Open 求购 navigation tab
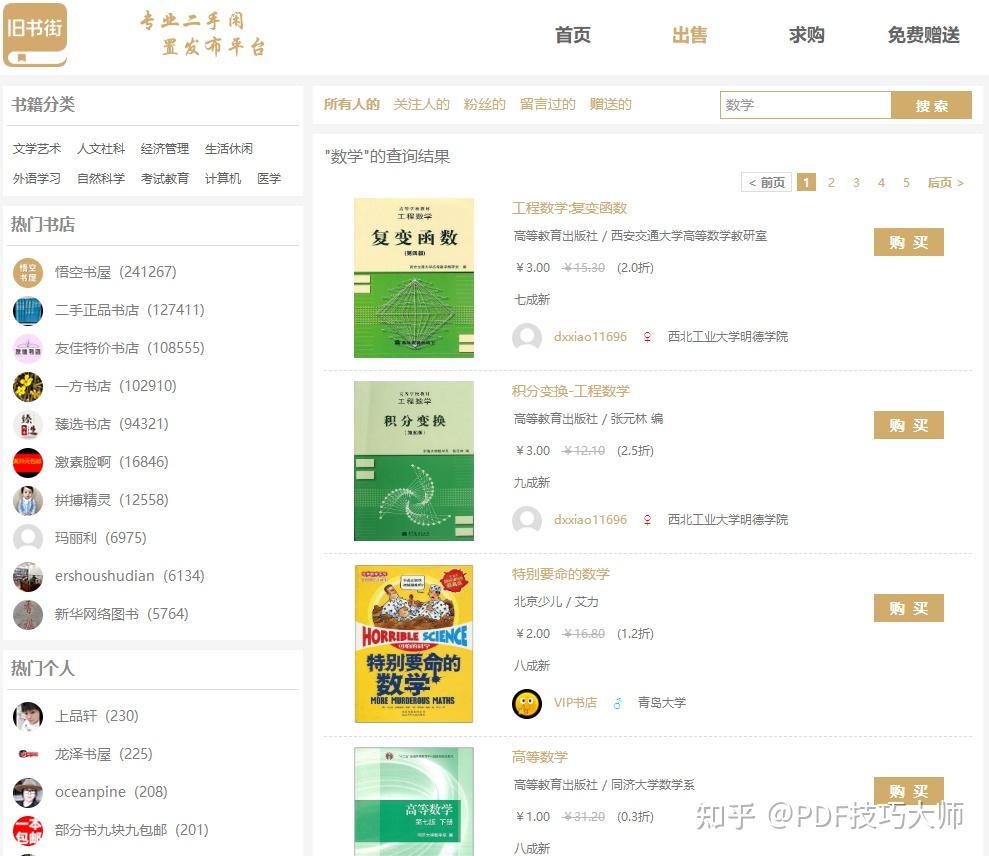Image resolution: width=989 pixels, height=856 pixels. pos(806,35)
